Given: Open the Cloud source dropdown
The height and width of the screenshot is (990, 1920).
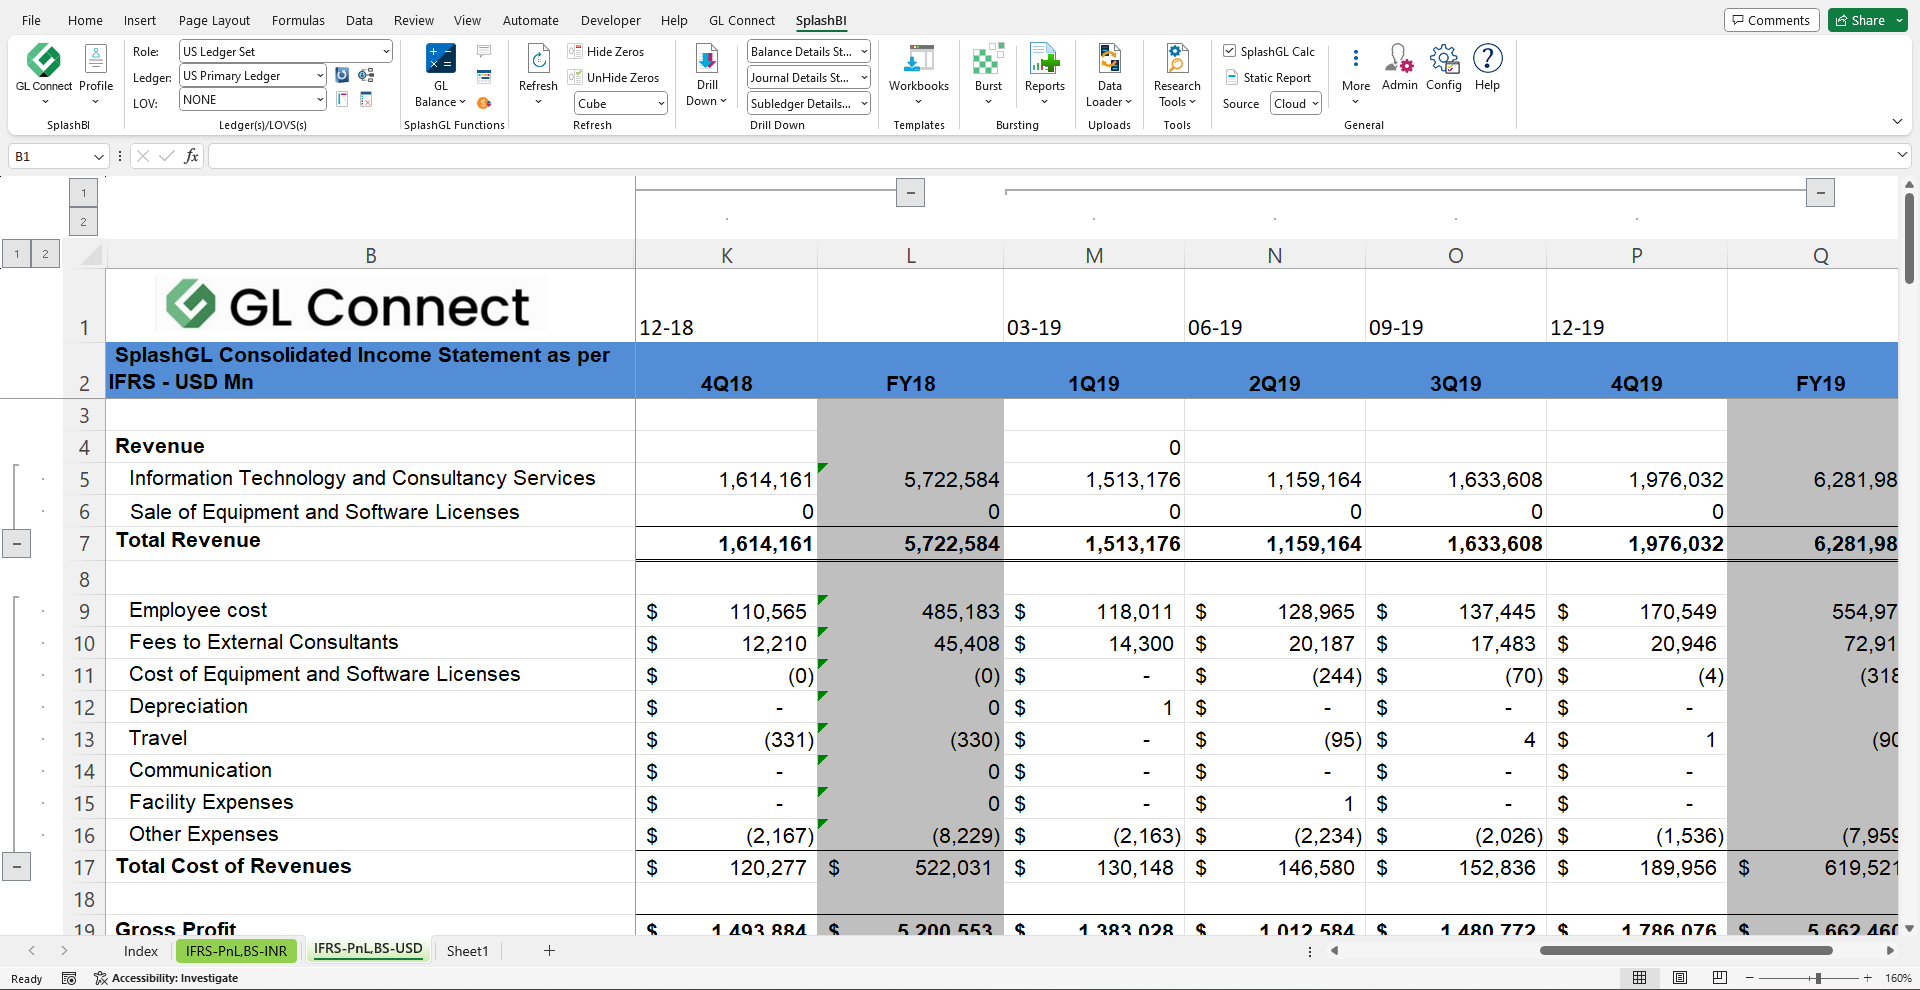Looking at the screenshot, I should 1315,104.
